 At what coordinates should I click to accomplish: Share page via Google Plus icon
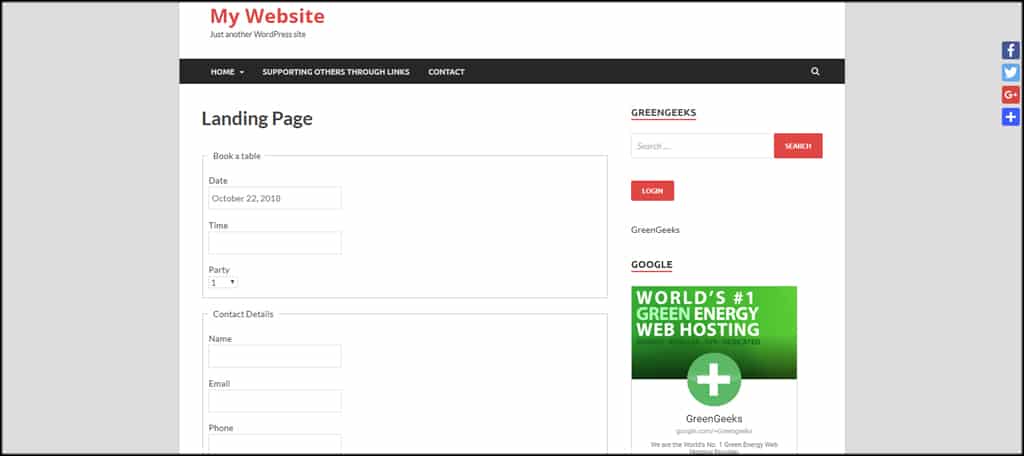tap(1010, 95)
